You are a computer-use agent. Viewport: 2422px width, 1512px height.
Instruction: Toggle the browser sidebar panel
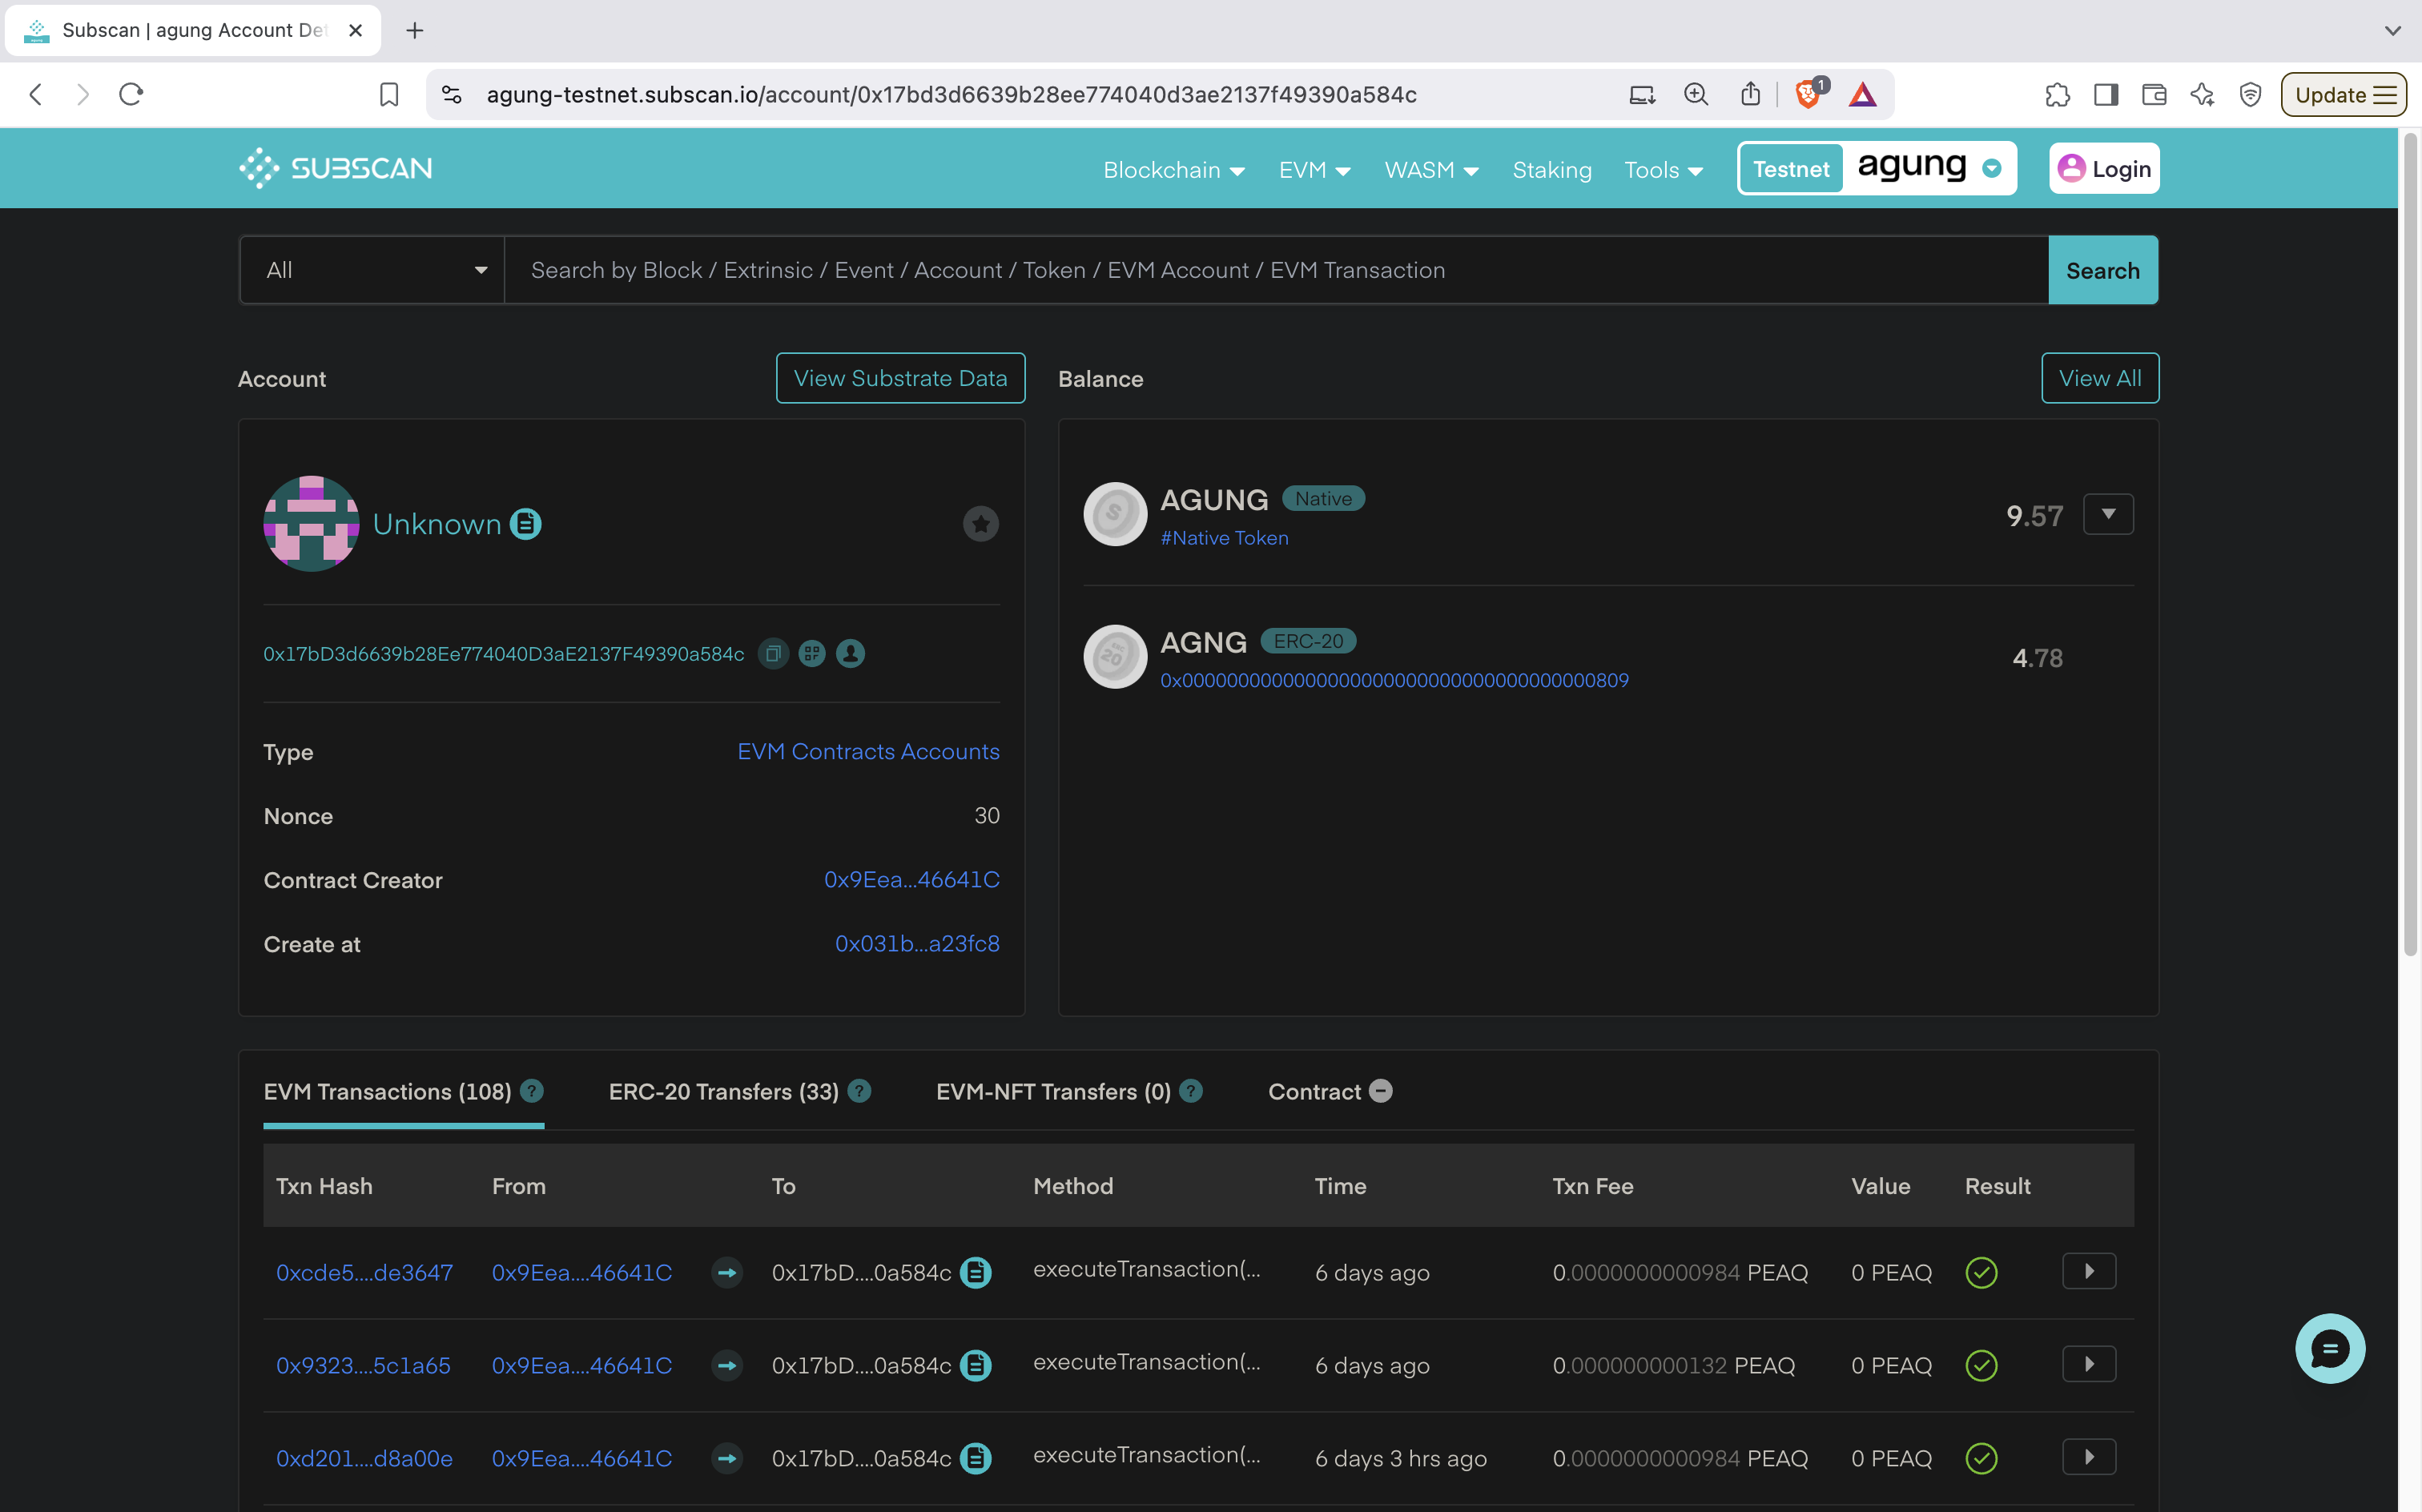[2105, 95]
